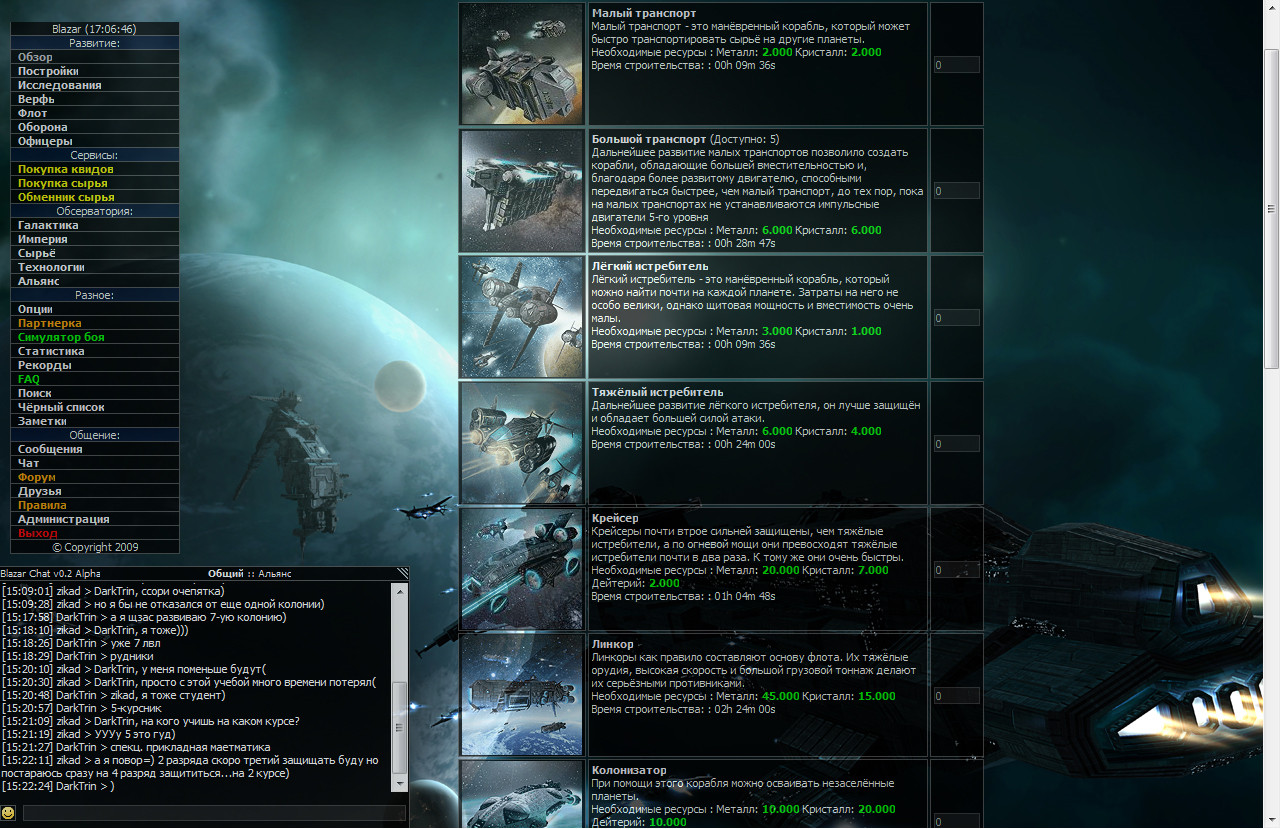The image size is (1280, 829).
Task: Click the Крейсер quantity field
Action: click(956, 570)
